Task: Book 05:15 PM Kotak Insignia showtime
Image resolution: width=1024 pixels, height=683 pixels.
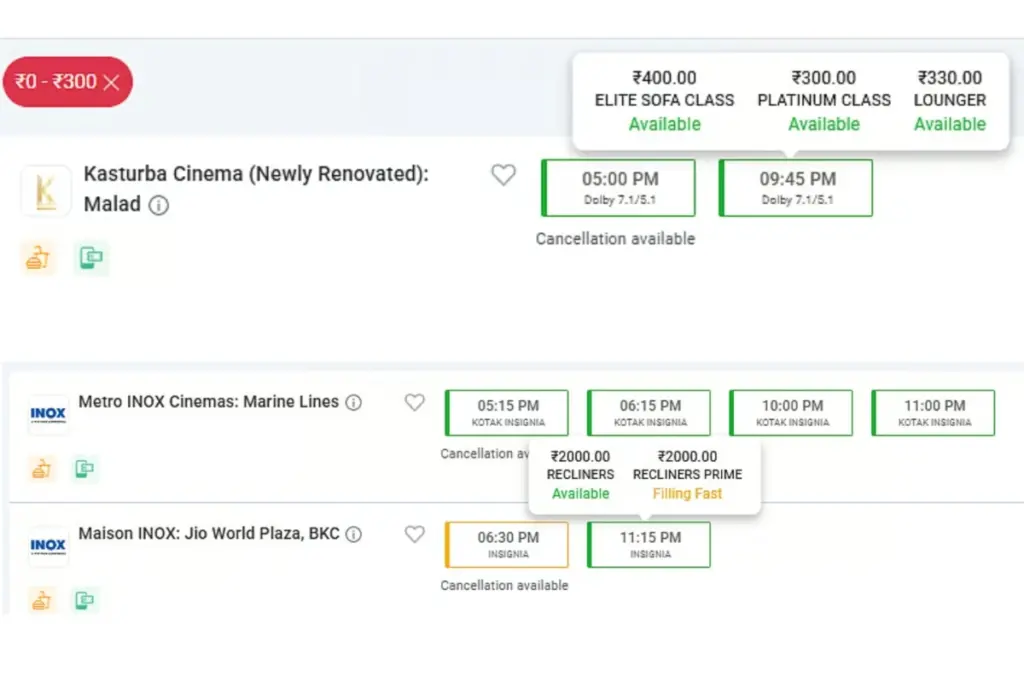Action: pos(507,412)
